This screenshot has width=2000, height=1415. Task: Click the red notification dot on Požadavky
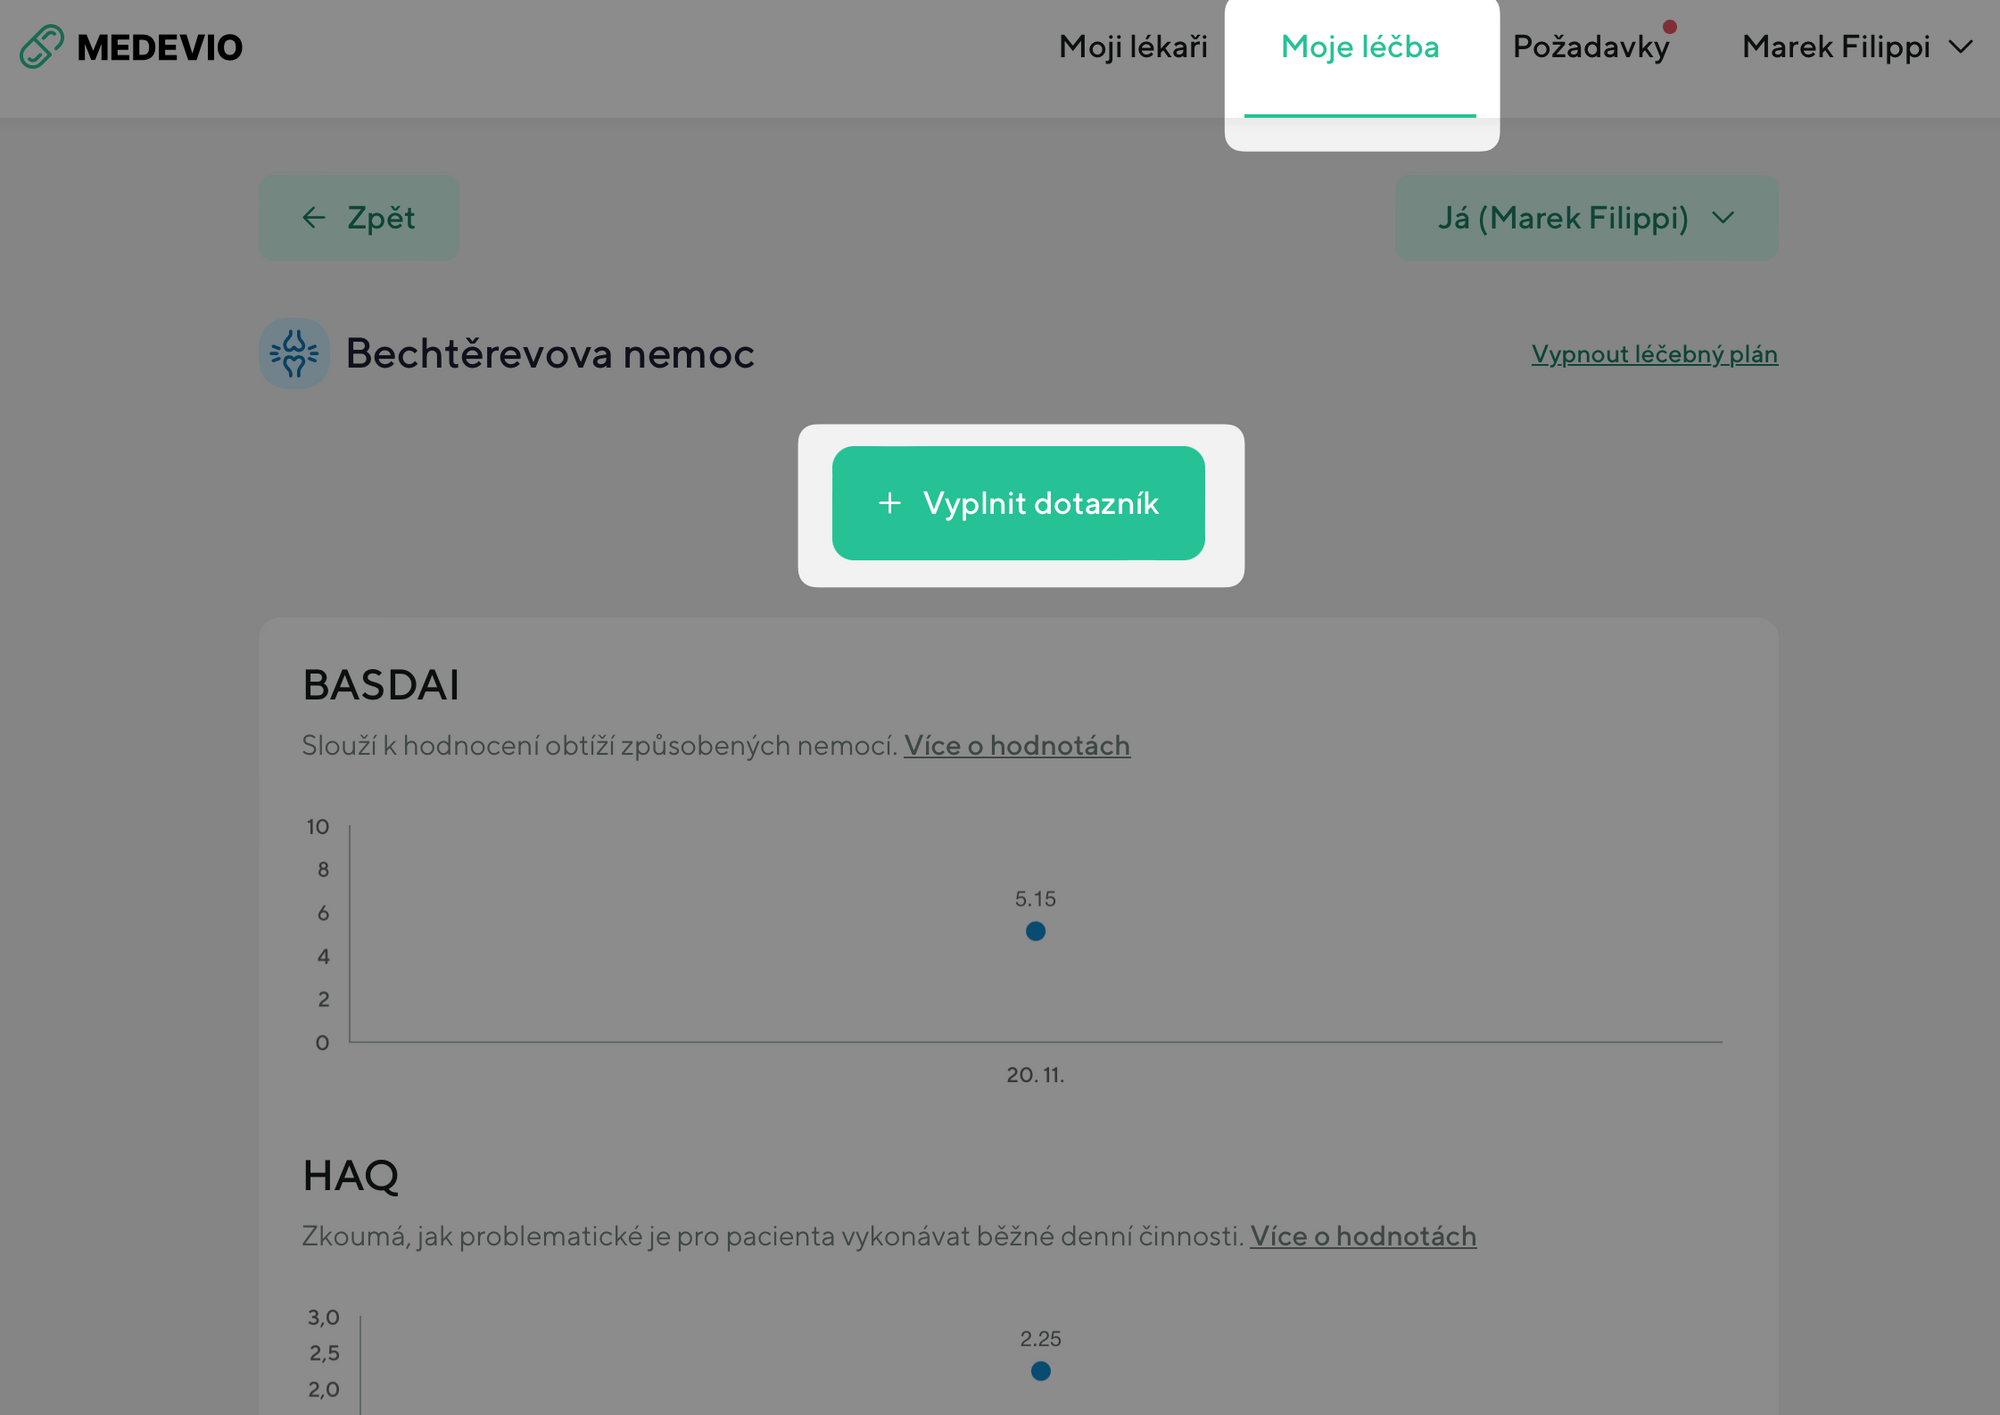coord(1669,27)
